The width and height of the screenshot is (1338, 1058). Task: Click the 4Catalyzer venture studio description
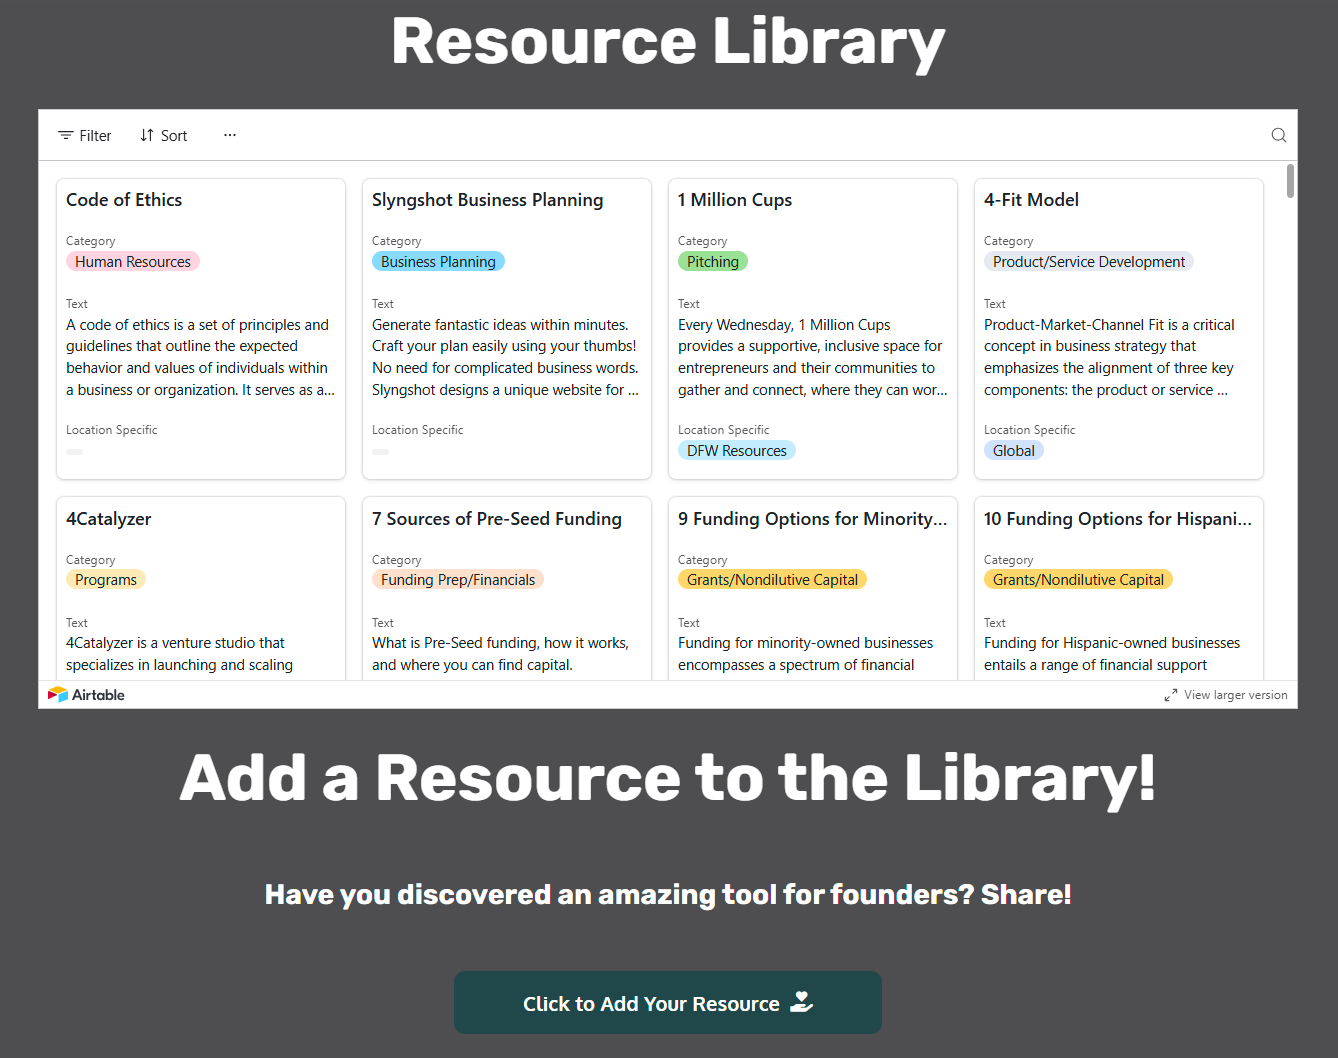coord(180,654)
